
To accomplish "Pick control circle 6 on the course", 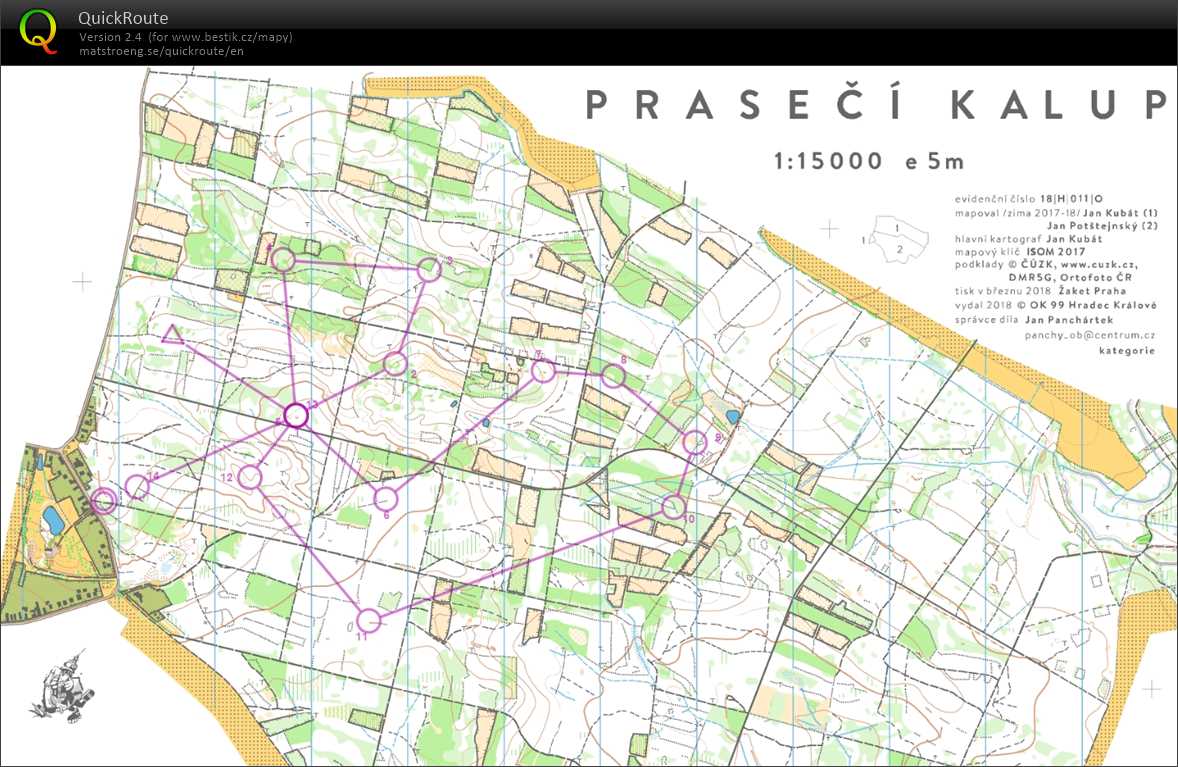I will coord(385,497).
